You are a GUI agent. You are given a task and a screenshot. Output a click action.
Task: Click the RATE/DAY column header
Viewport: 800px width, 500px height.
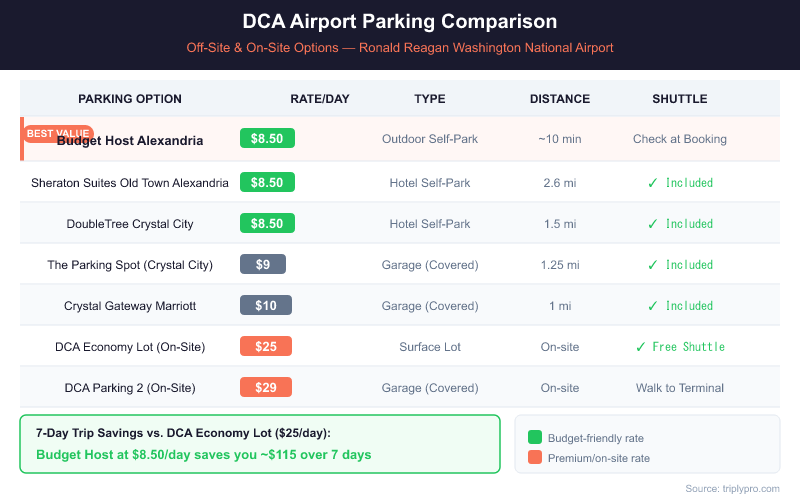[x=320, y=99]
